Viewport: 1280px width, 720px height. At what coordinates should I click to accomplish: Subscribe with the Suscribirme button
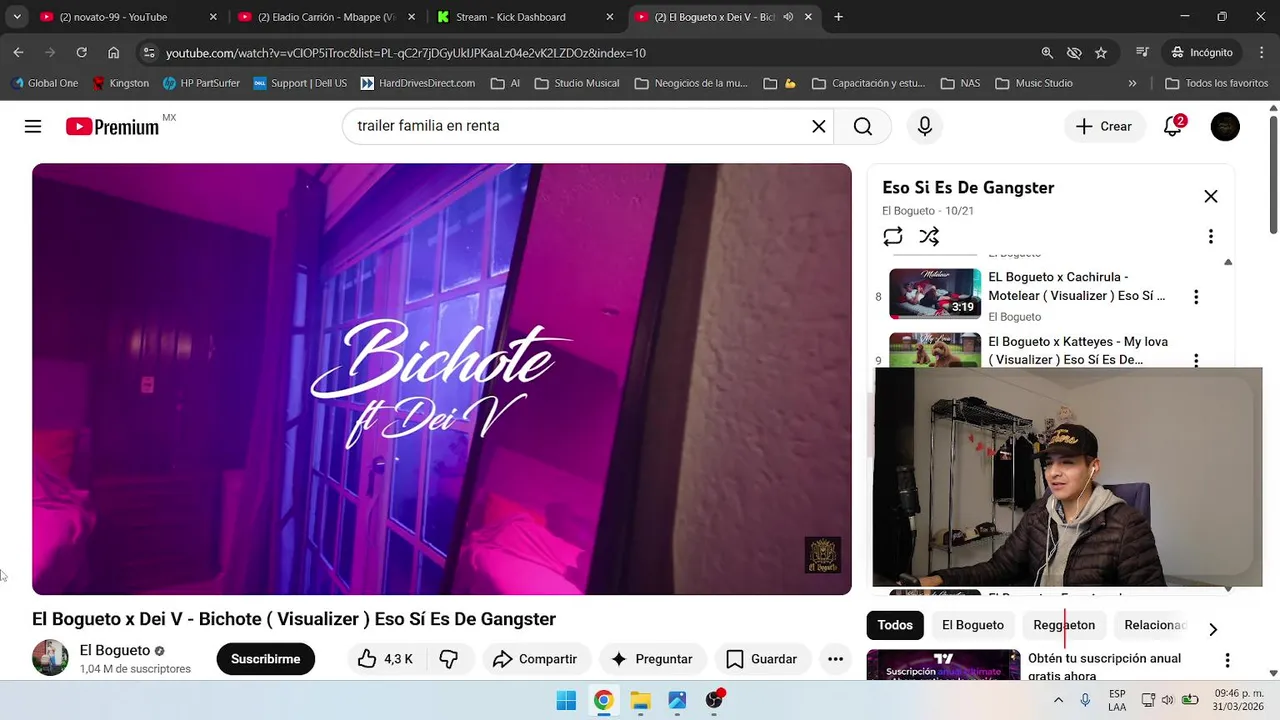[265, 659]
